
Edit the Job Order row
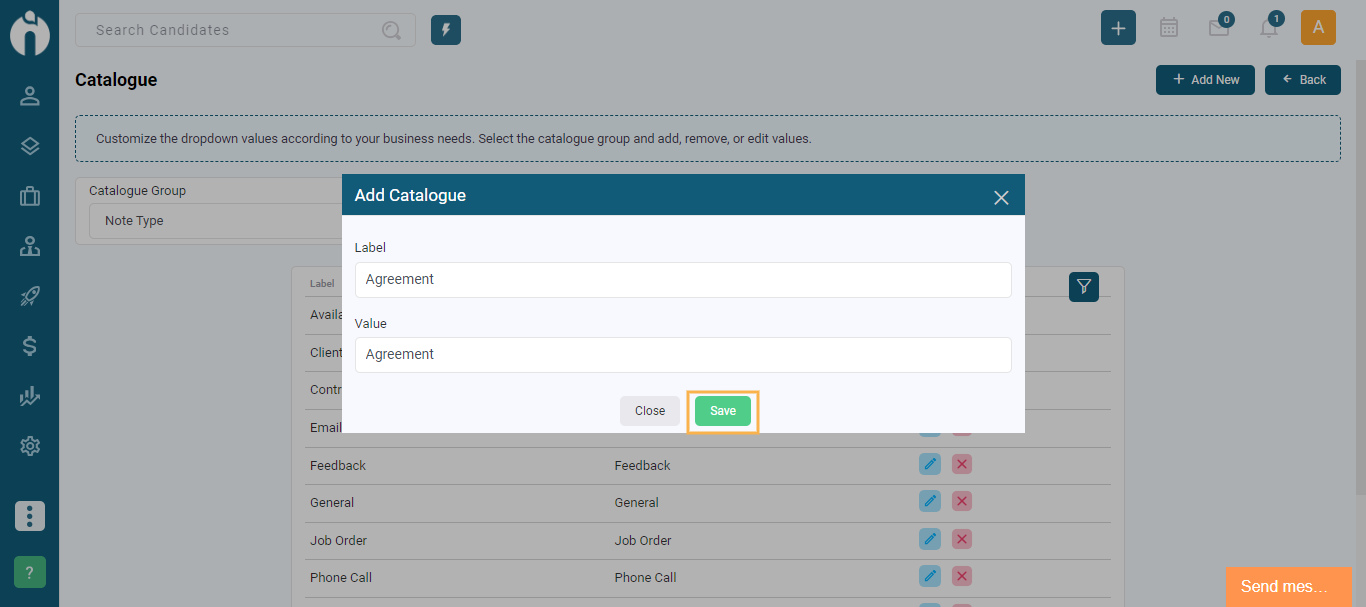[930, 539]
